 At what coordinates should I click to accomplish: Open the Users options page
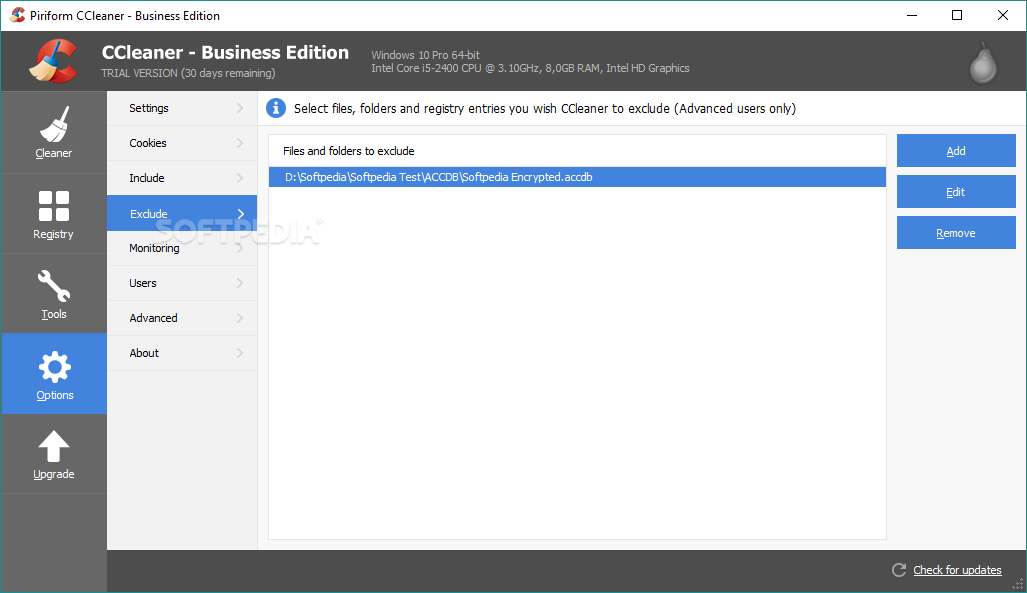[182, 283]
